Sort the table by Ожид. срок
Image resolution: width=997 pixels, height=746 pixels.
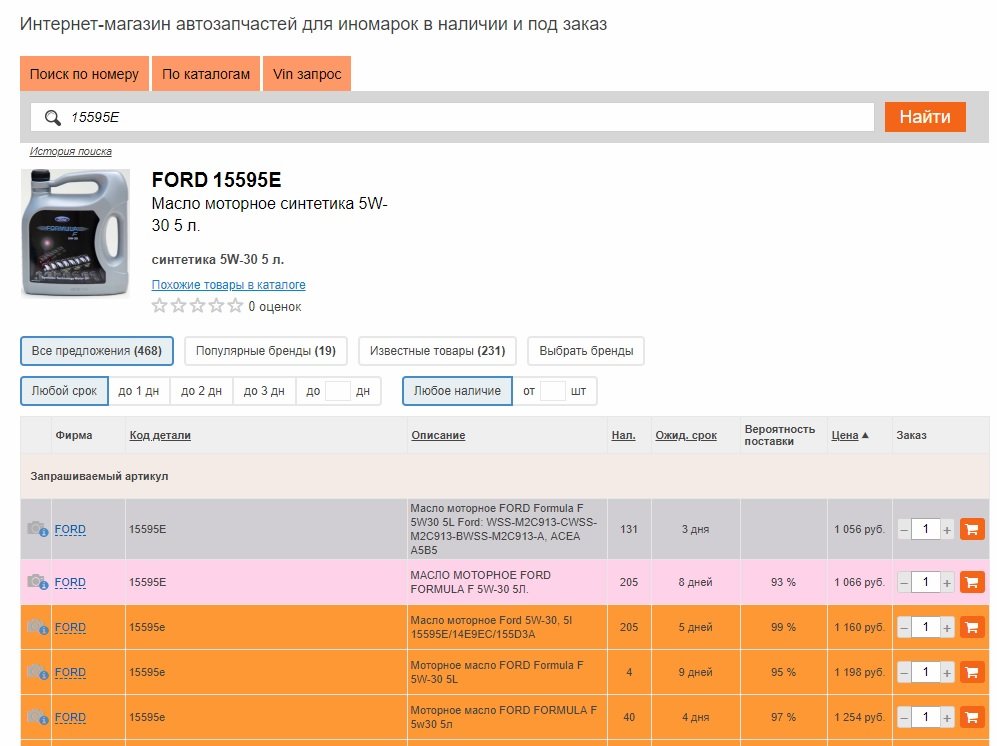[686, 436]
